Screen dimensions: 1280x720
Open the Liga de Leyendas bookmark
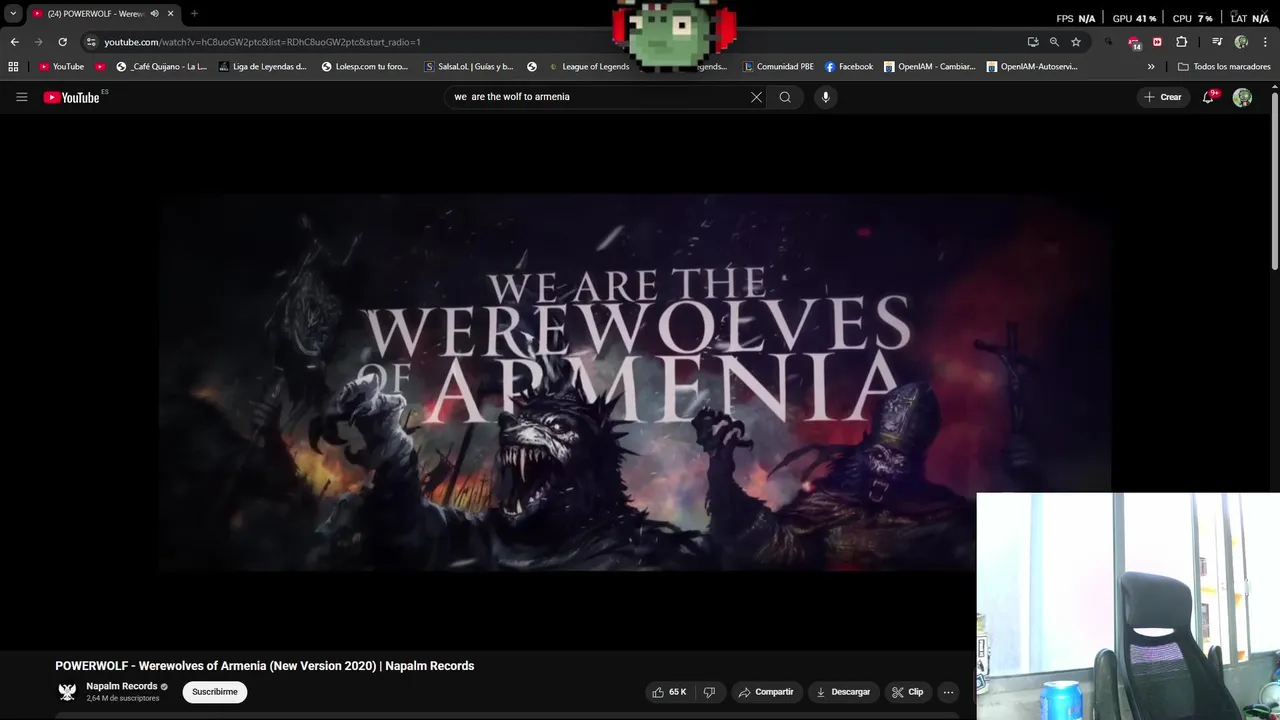(x=263, y=67)
